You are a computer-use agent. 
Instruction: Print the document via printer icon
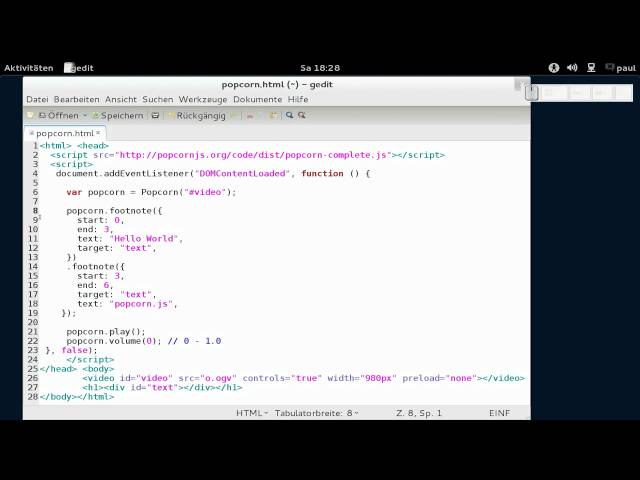tap(155, 116)
